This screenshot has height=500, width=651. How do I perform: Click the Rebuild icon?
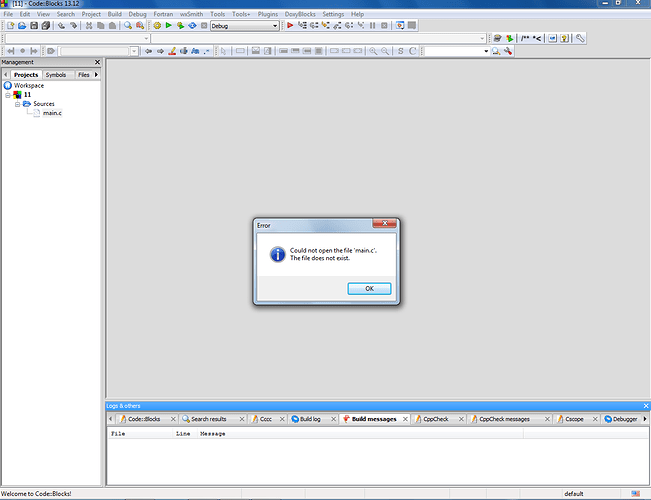pyautogui.click(x=192, y=26)
